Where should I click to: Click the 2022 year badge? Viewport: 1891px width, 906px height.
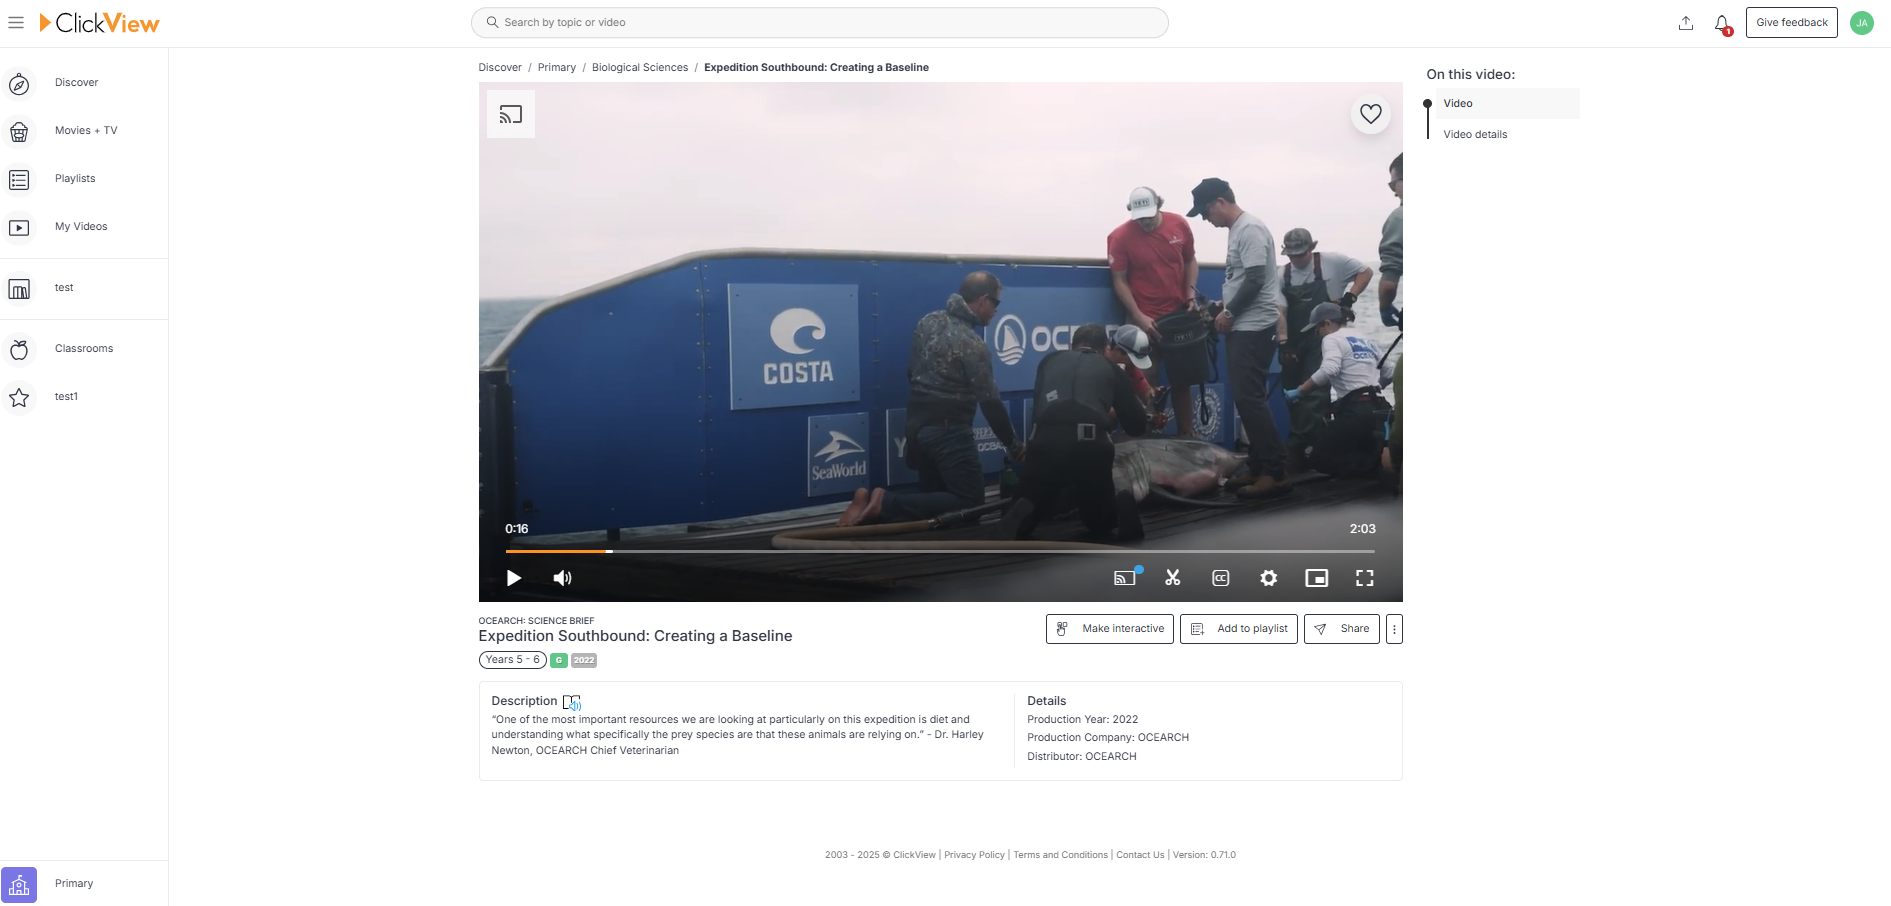pyautogui.click(x=584, y=660)
